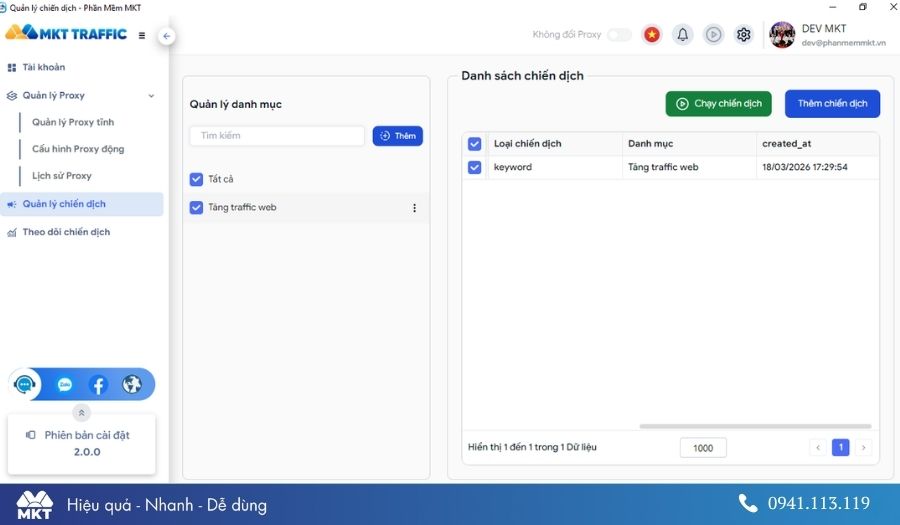
Task: Open the Facebook support icon
Action: point(98,384)
